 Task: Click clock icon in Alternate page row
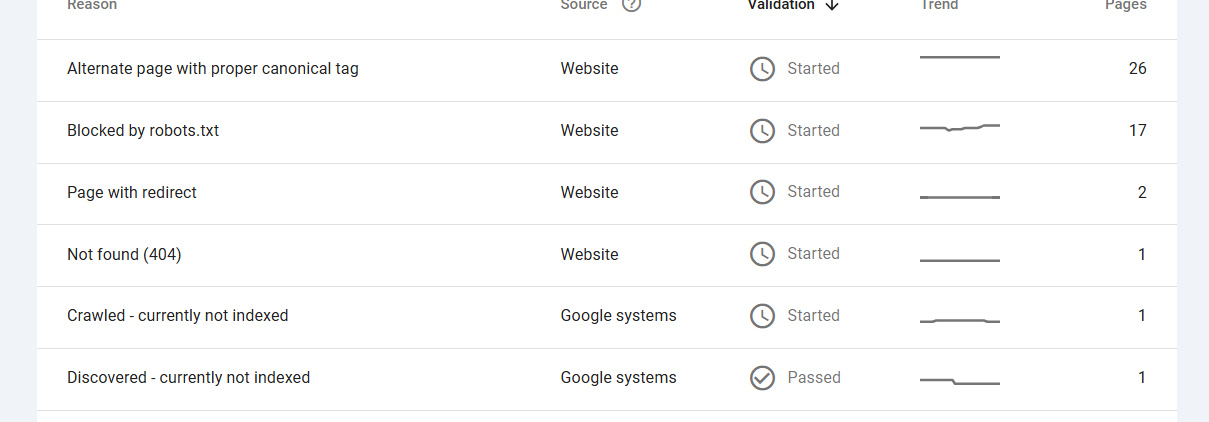tap(763, 69)
